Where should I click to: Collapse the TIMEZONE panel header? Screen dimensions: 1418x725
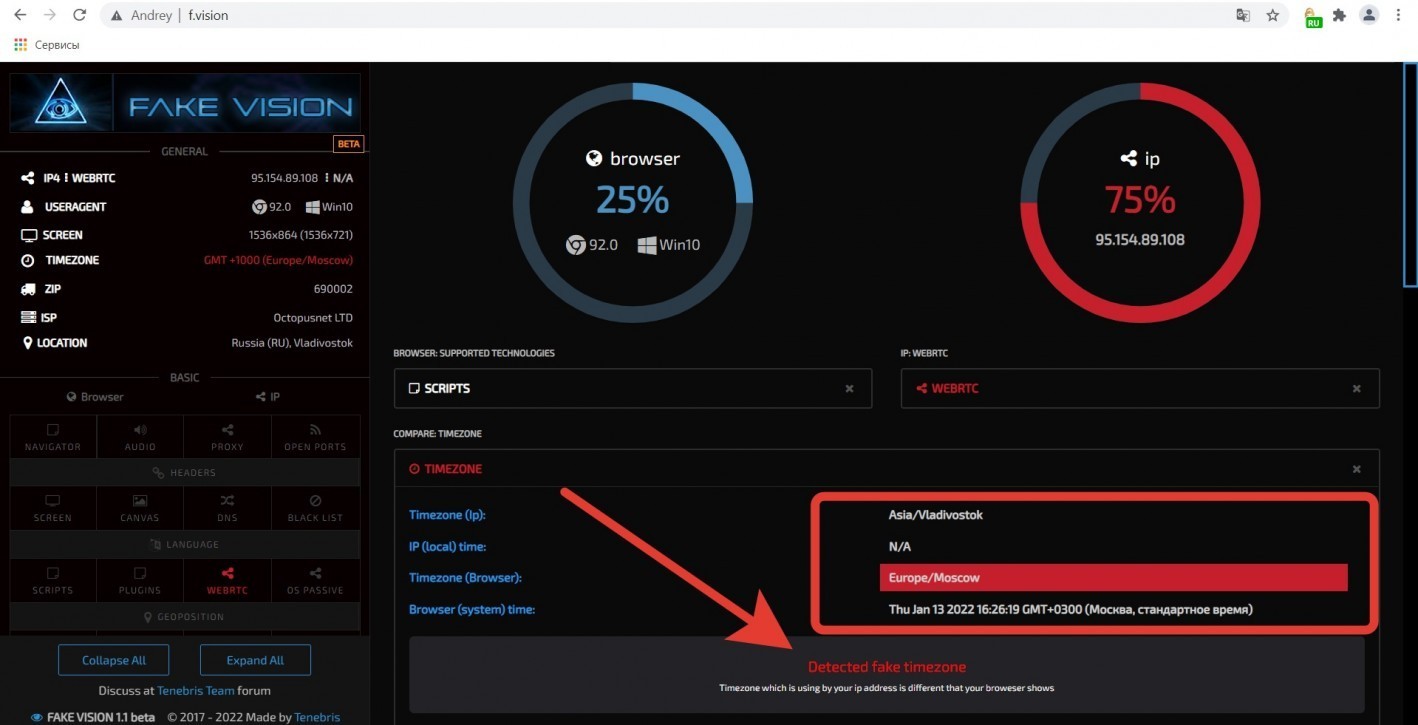(887, 468)
